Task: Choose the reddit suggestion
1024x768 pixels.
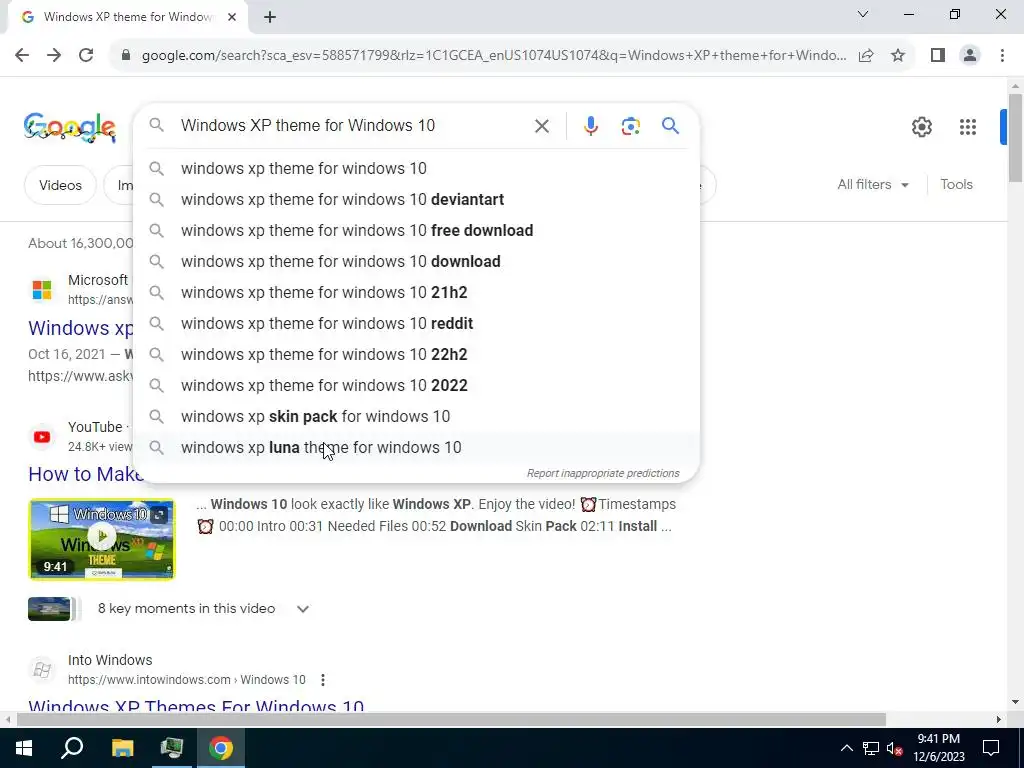Action: coord(416,323)
